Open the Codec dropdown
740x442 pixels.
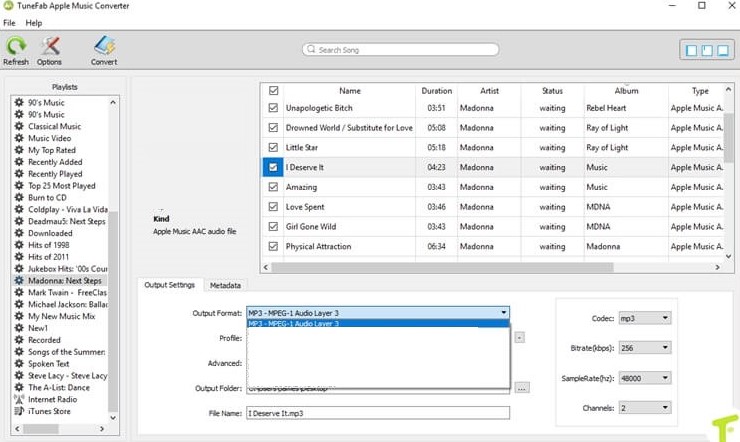pyautogui.click(x=645, y=318)
